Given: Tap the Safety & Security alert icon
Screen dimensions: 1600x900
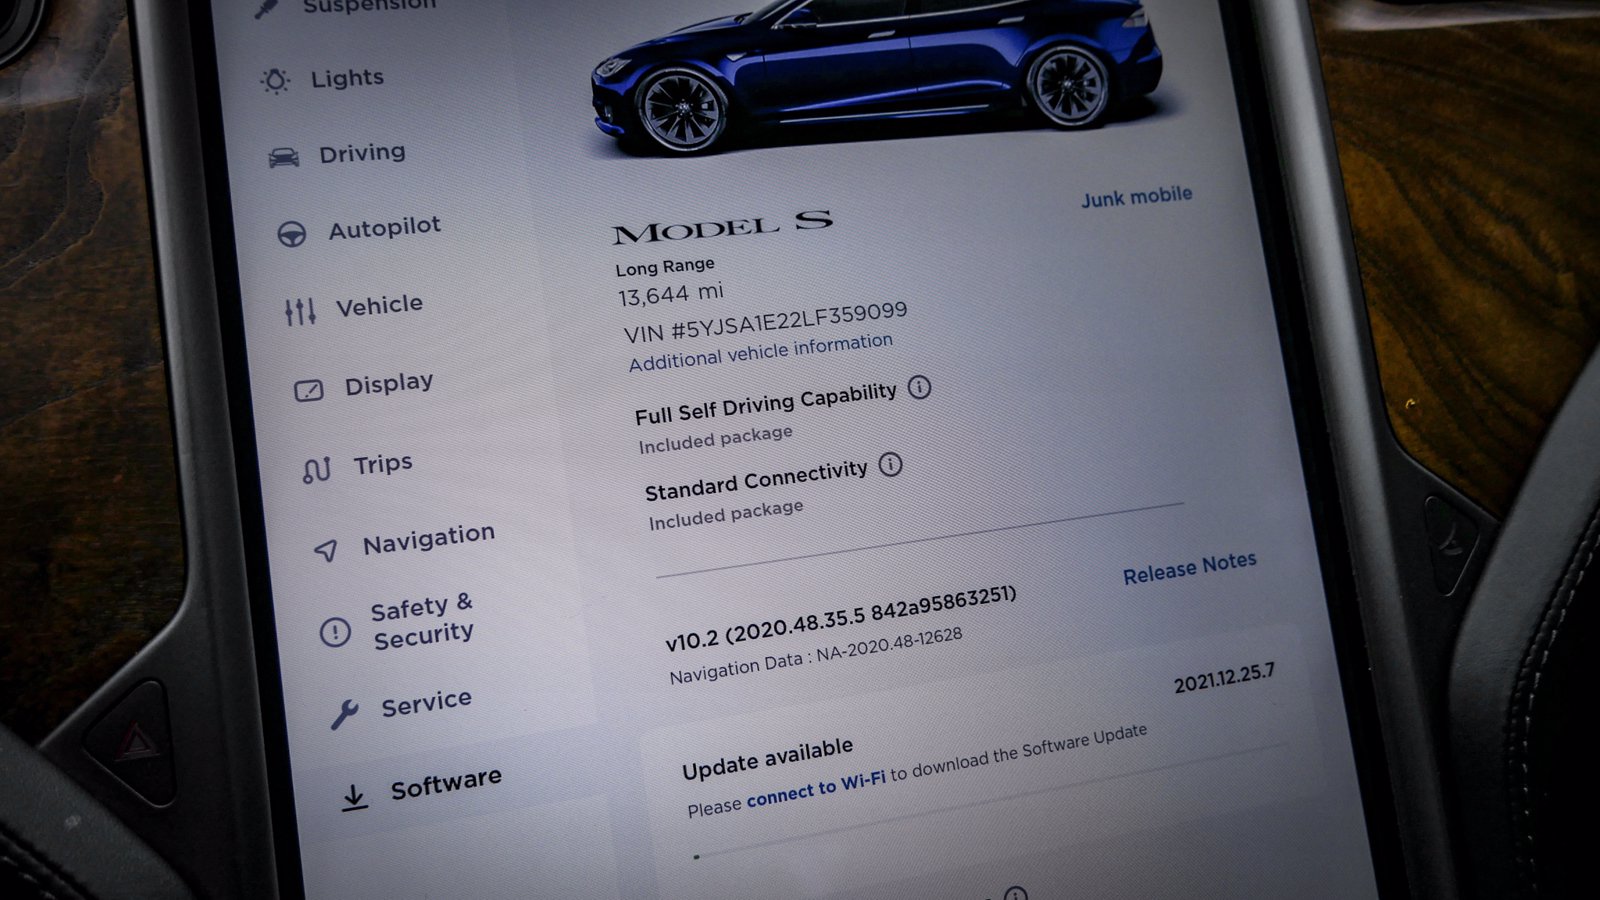Looking at the screenshot, I should pyautogui.click(x=335, y=632).
